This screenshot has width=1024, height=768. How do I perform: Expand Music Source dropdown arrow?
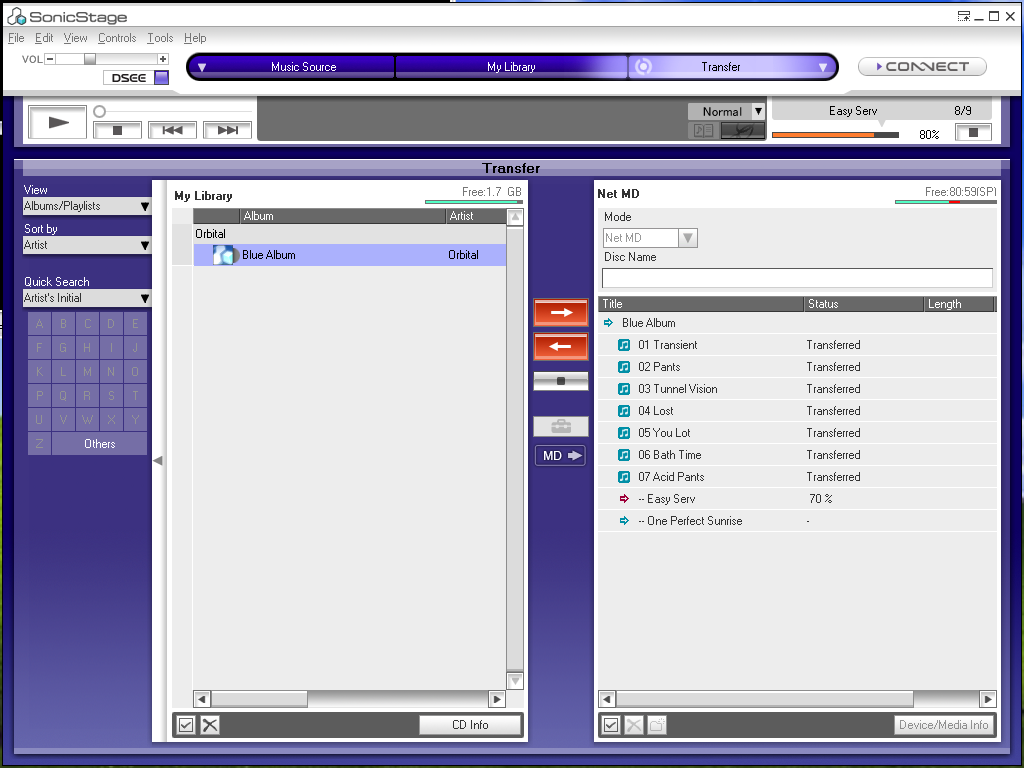point(202,67)
